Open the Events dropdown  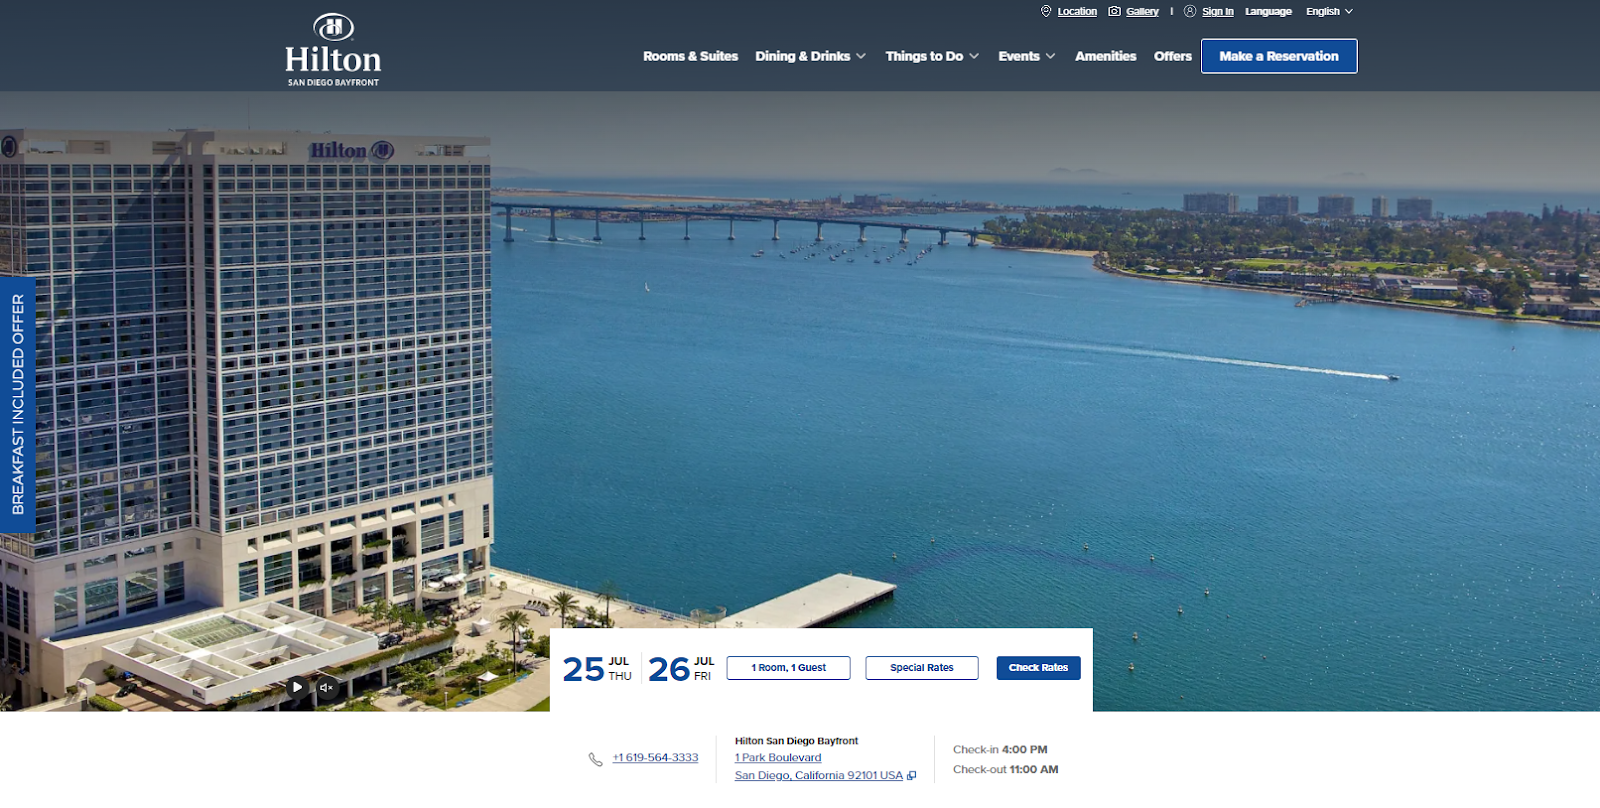(x=1026, y=56)
